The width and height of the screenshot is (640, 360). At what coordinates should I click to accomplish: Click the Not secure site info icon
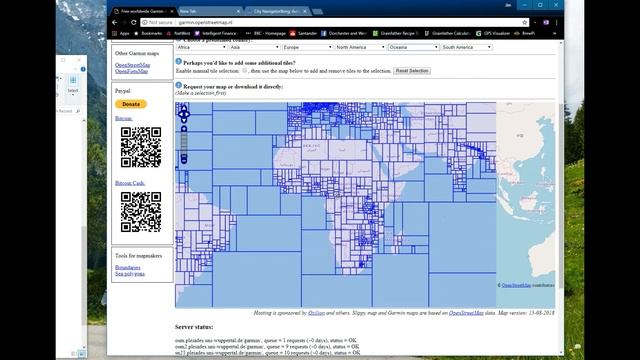point(144,22)
